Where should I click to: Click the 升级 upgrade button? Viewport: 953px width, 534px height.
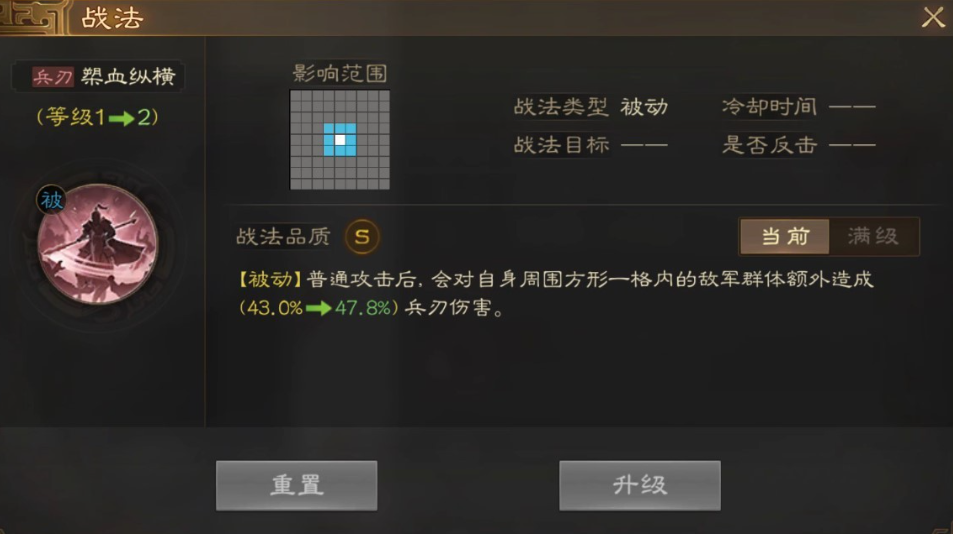(x=640, y=485)
